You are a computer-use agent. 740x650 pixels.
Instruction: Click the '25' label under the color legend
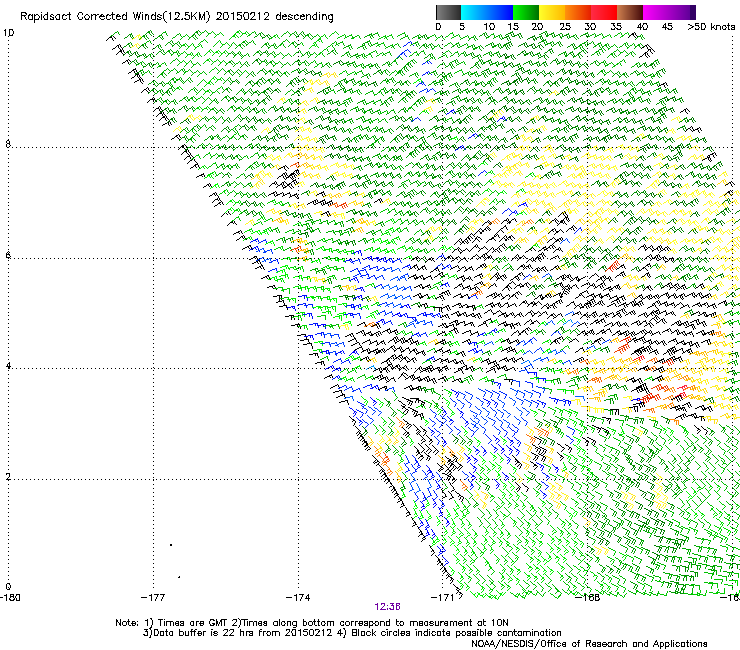pyautogui.click(x=565, y=27)
